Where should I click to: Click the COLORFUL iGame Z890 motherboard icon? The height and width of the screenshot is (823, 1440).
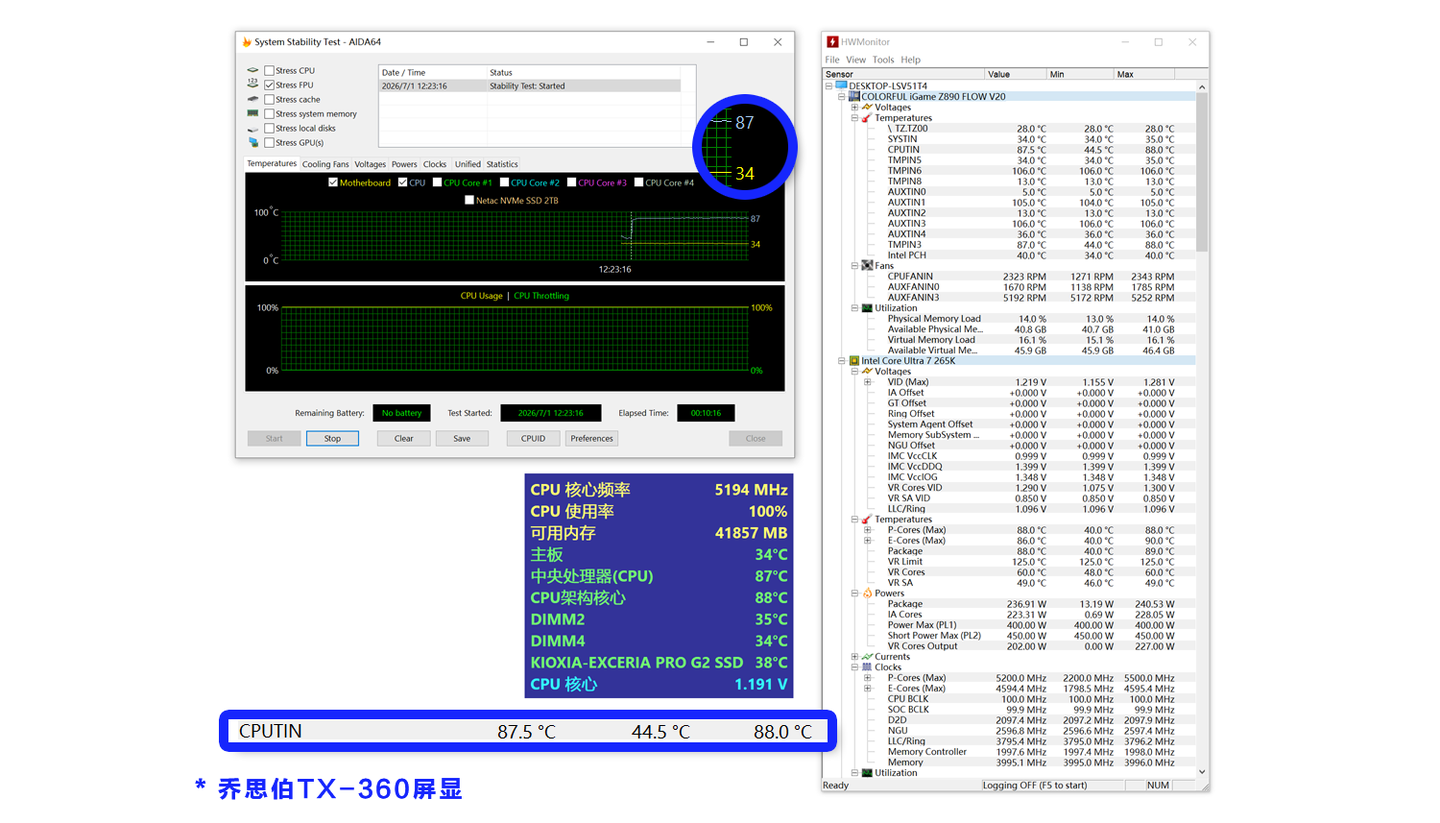[854, 97]
